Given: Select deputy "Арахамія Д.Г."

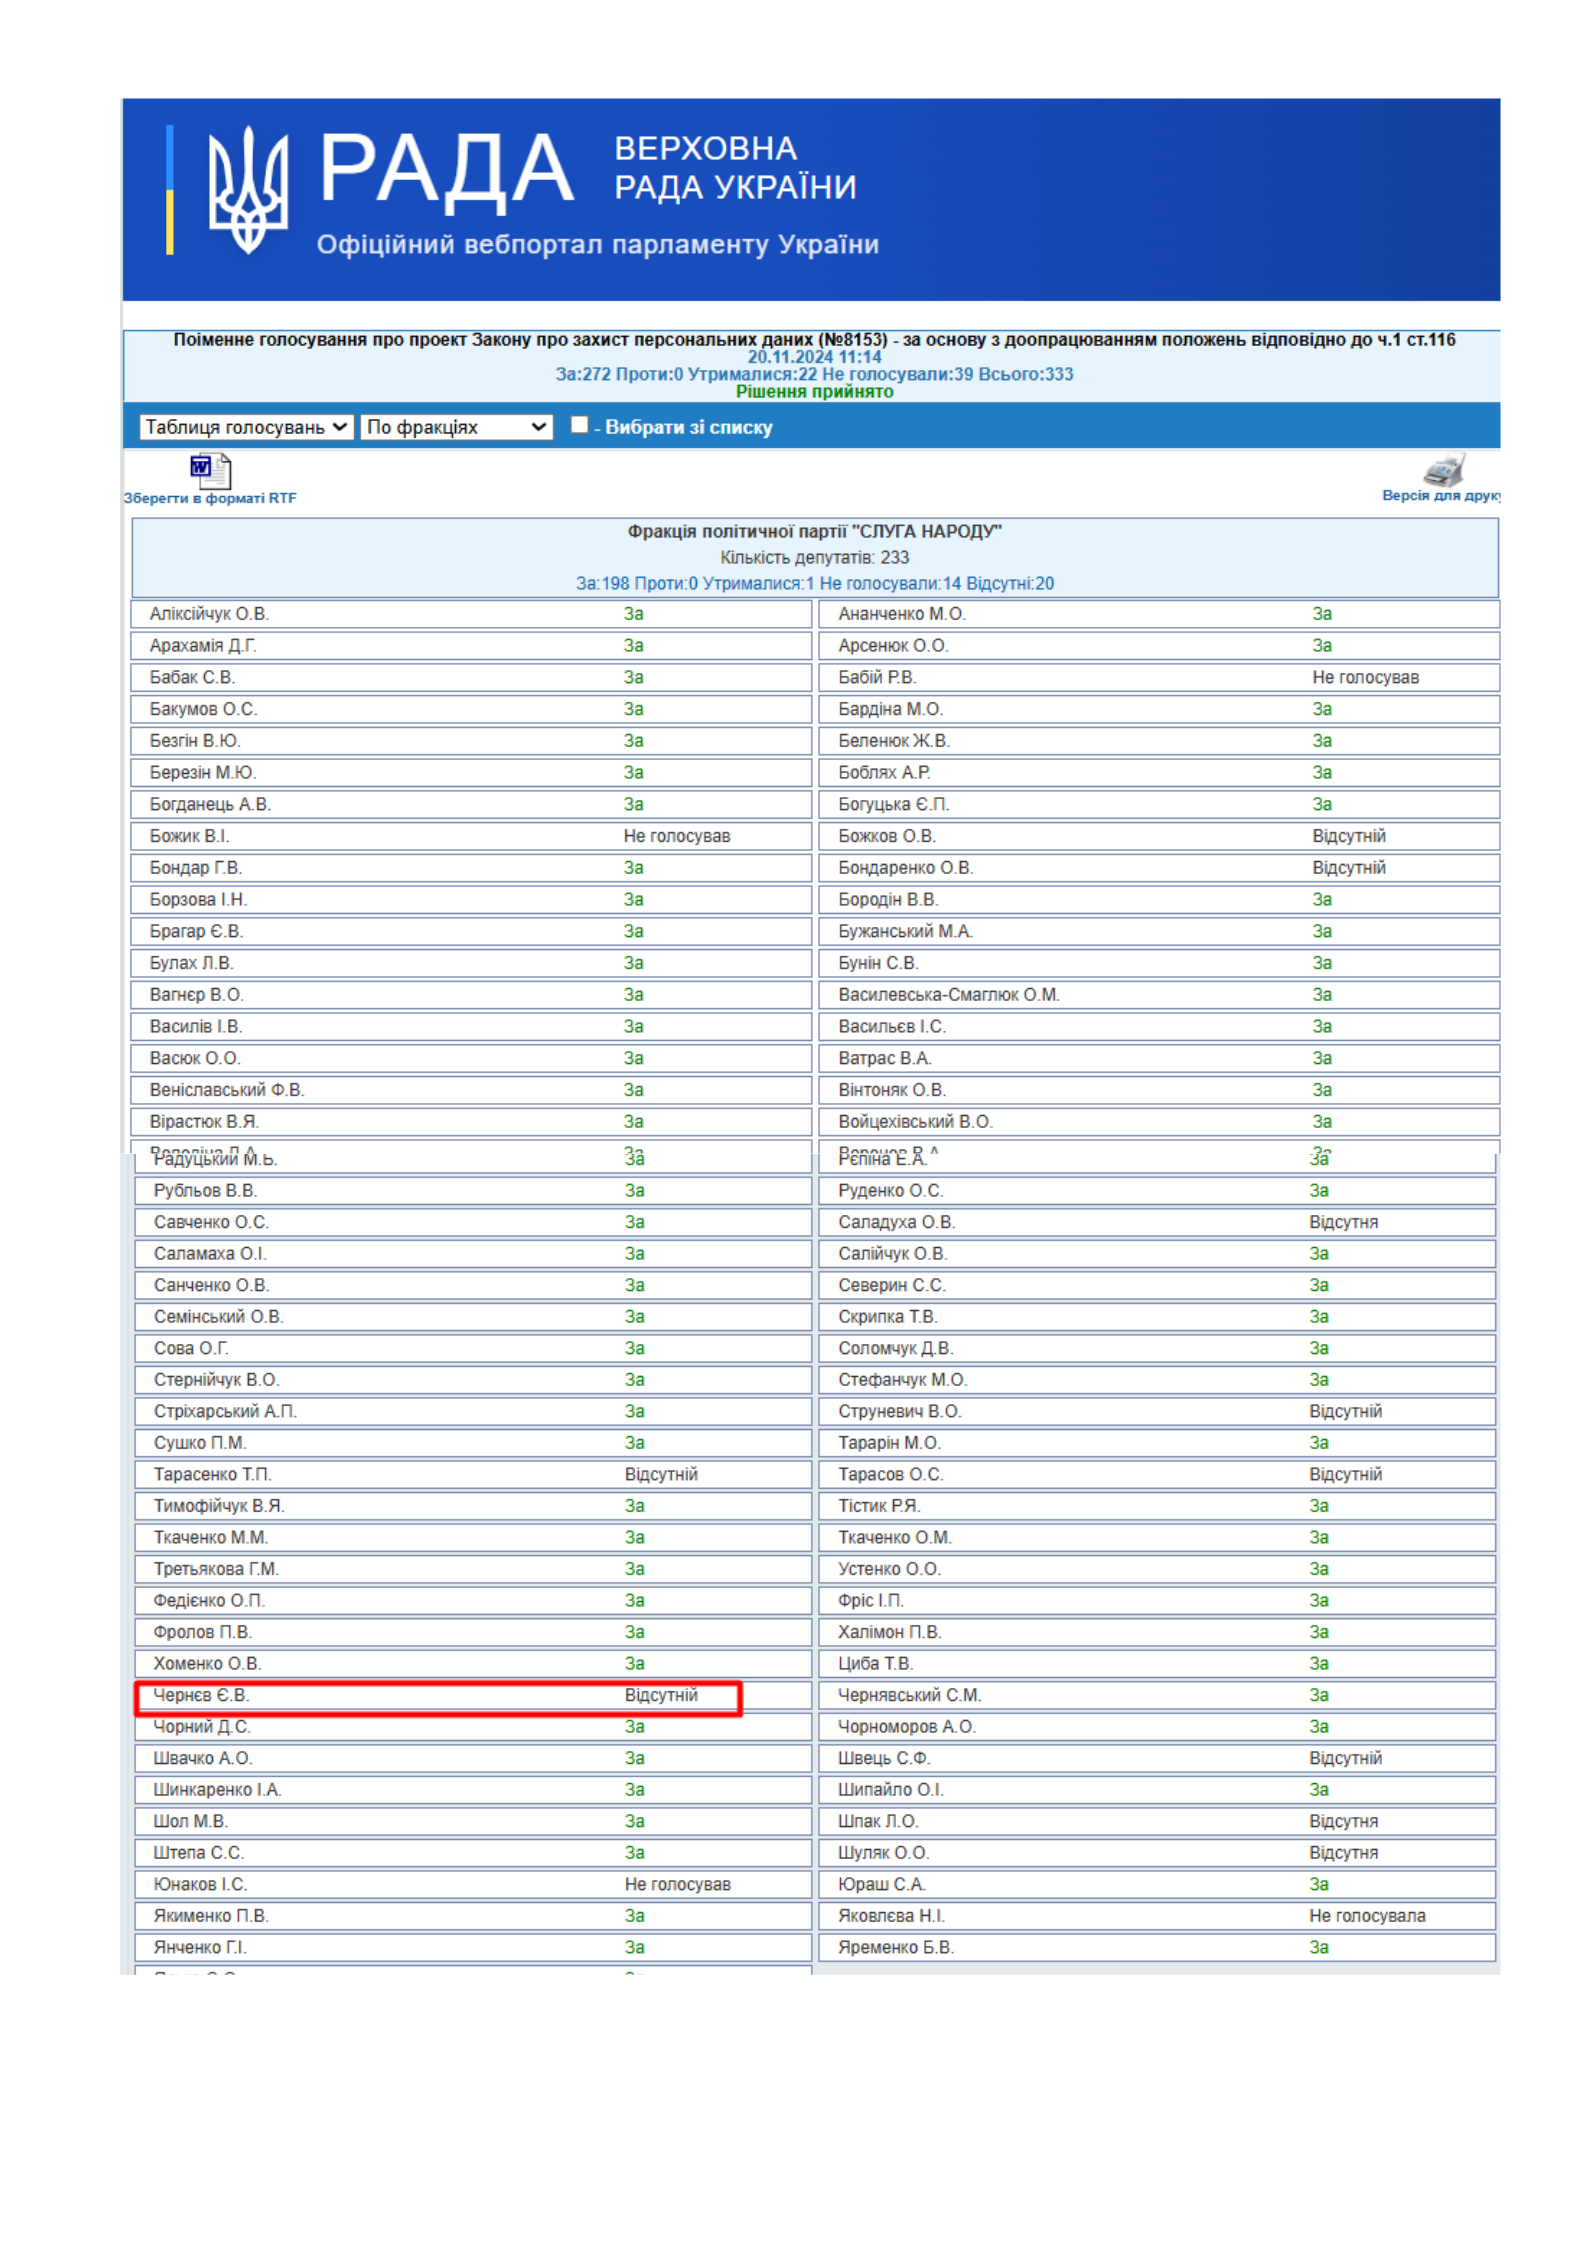Looking at the screenshot, I should (x=203, y=646).
